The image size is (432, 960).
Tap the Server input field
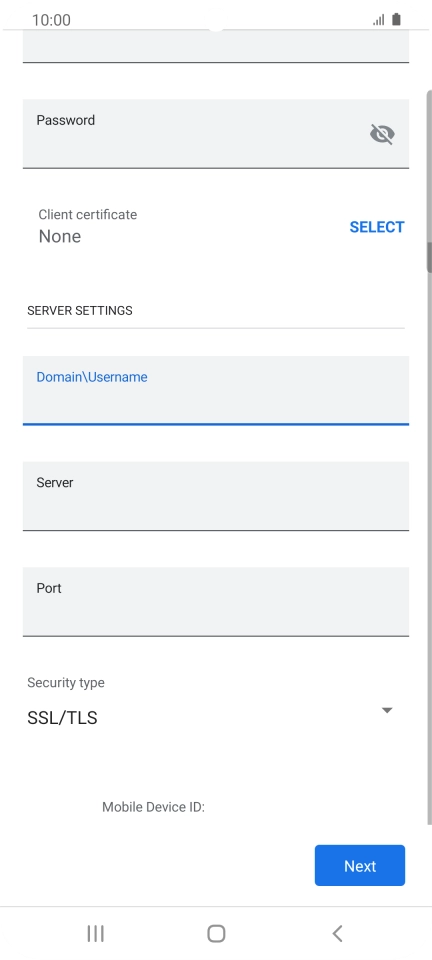215,496
